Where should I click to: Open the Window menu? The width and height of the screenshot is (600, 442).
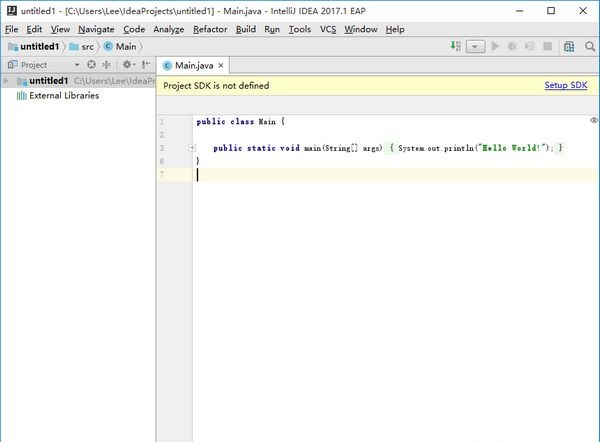point(361,29)
